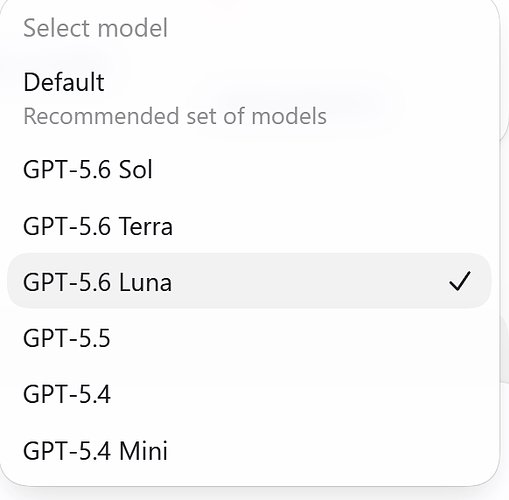
Task: Pick GPT-5.5 as the model
Action: click(249, 338)
